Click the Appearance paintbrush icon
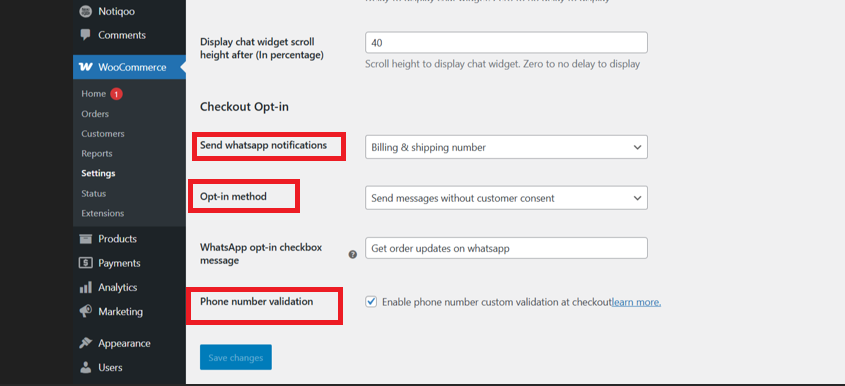Image resolution: width=845 pixels, height=386 pixels. 85,343
